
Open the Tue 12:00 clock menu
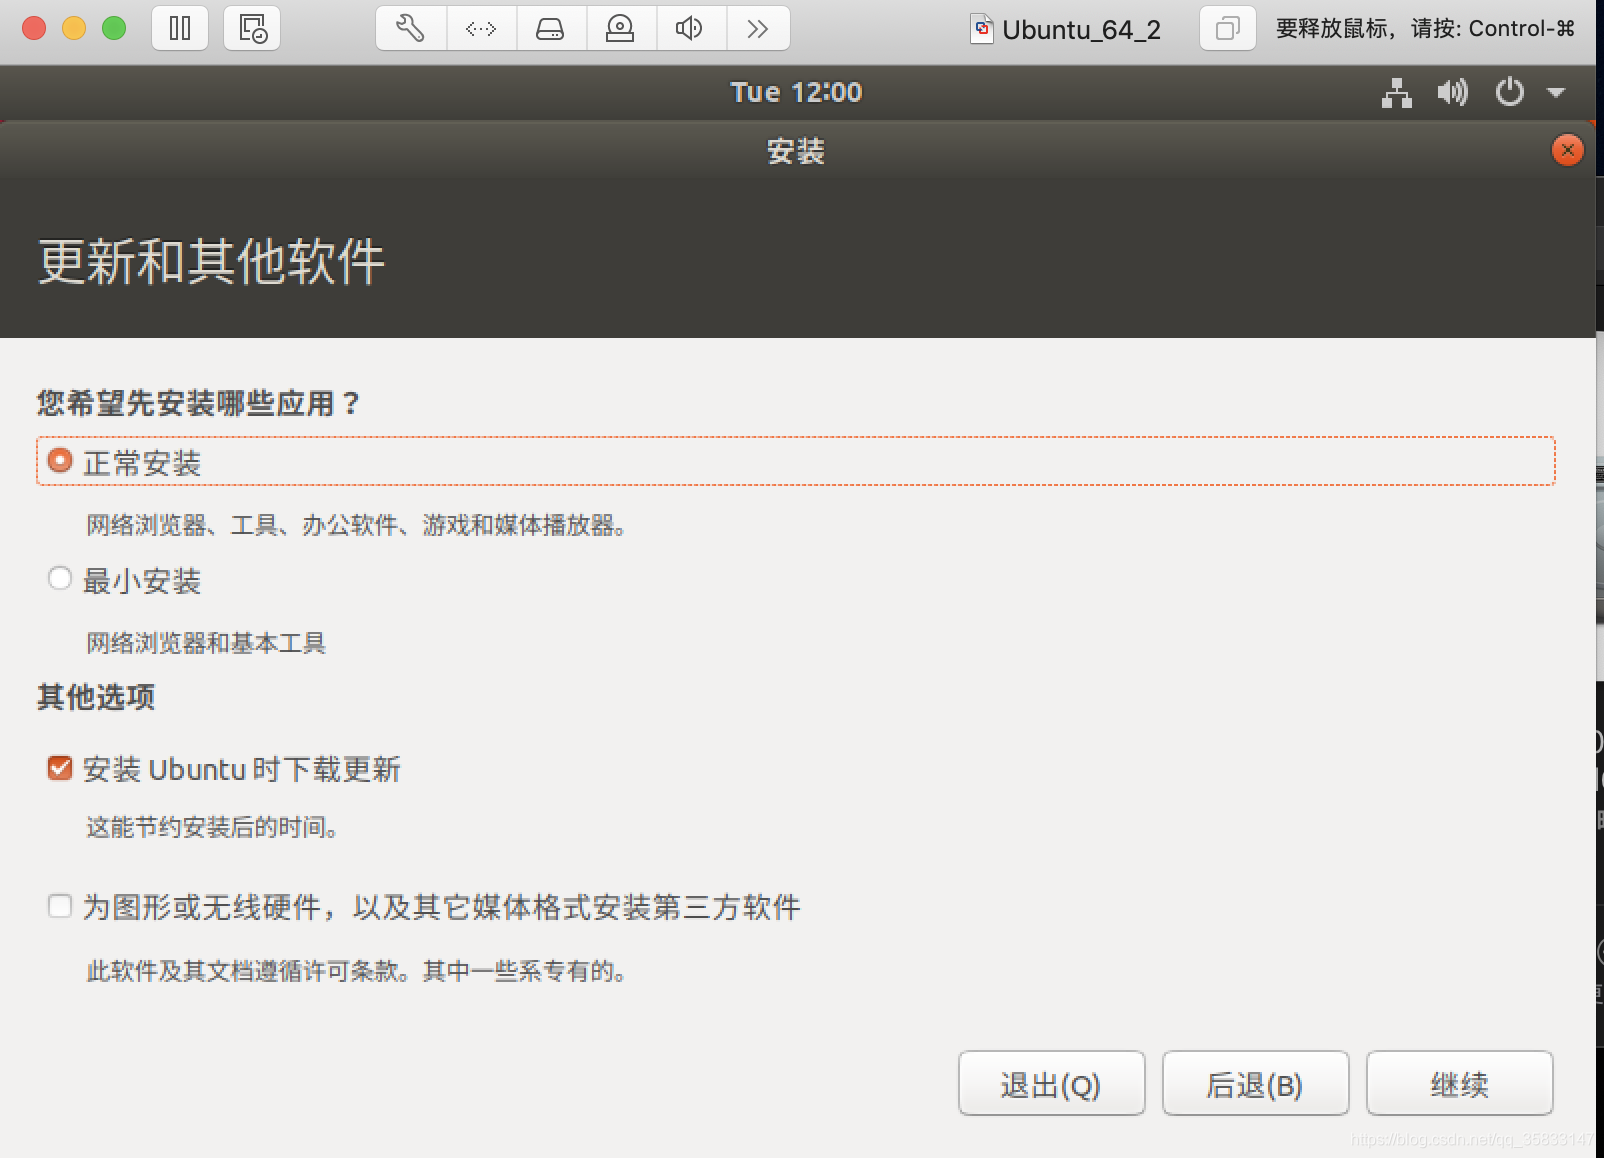pos(796,92)
